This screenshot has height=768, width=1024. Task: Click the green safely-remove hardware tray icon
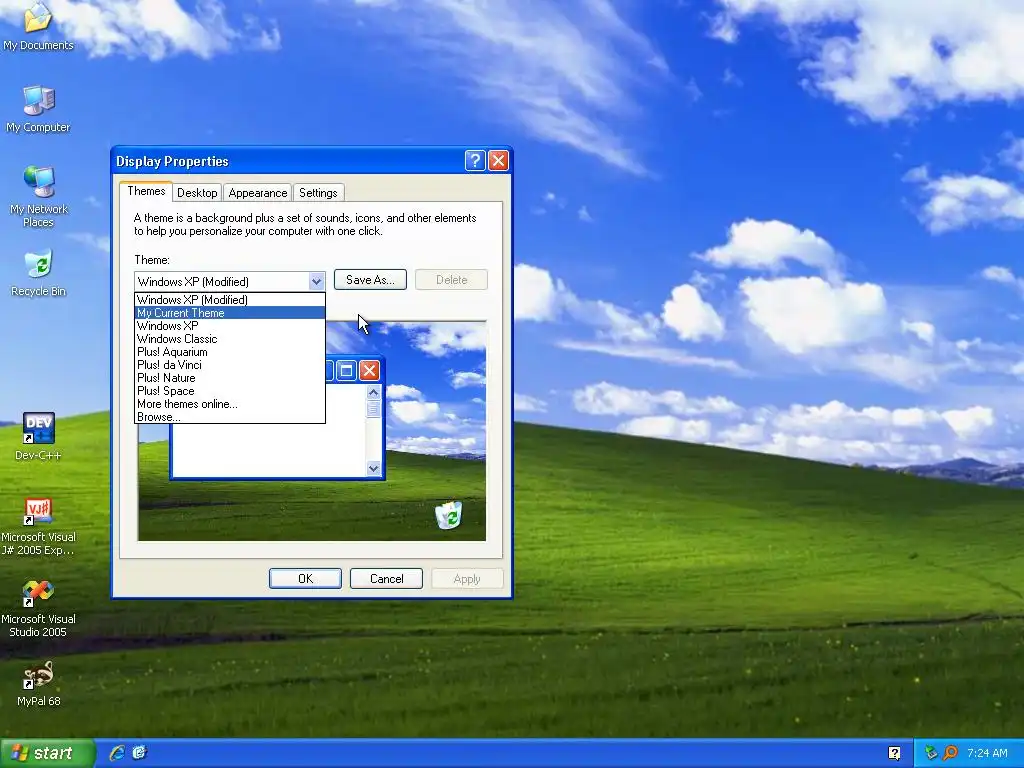(x=931, y=753)
